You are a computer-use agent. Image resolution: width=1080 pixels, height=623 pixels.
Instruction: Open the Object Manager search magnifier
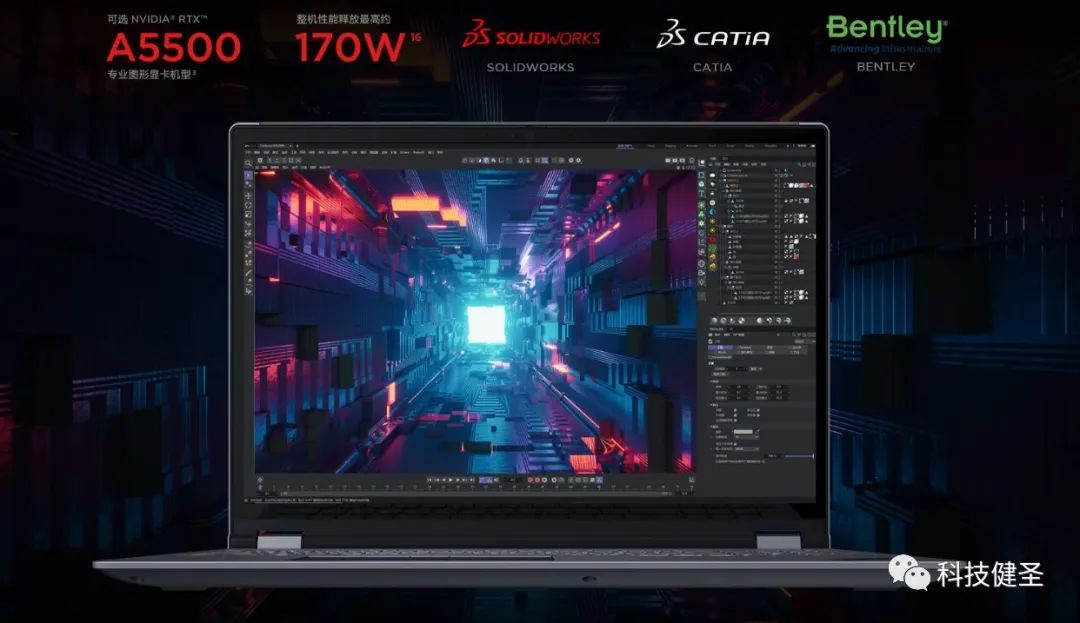[799, 165]
